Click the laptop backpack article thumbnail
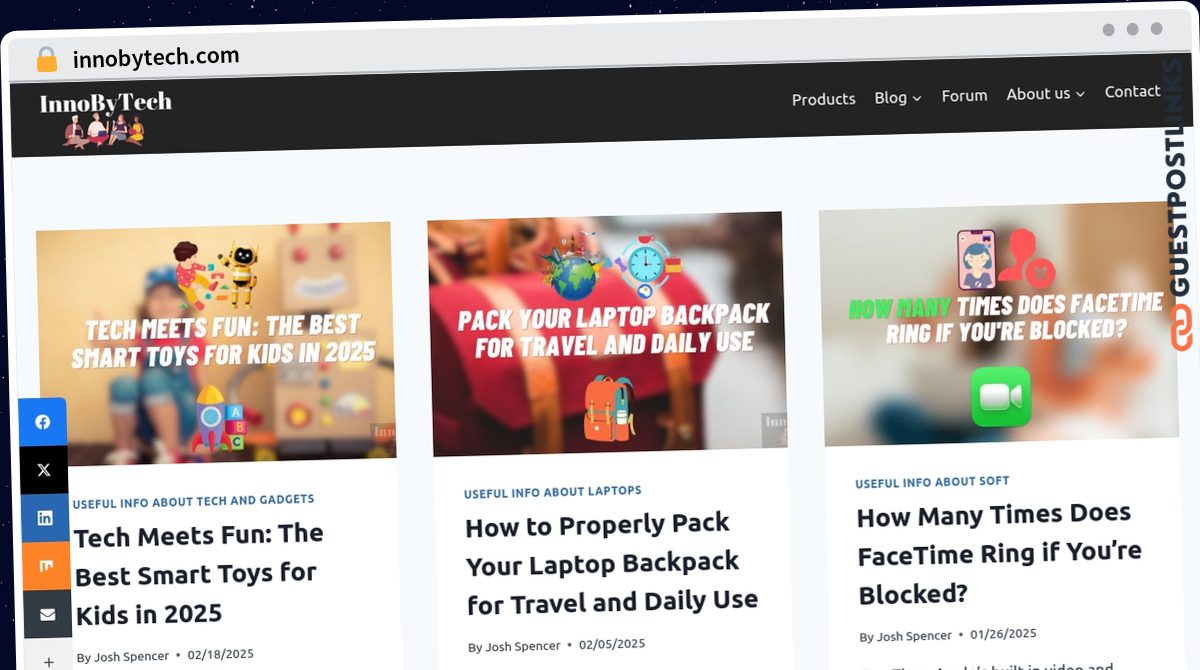 (x=607, y=332)
